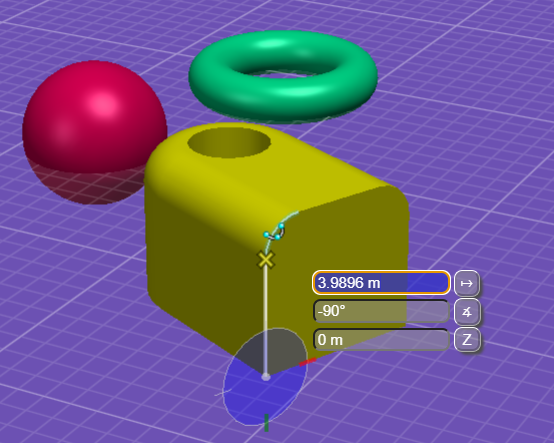Toggle the distance lock arrow icon
The width and height of the screenshot is (554, 443).
tap(467, 283)
